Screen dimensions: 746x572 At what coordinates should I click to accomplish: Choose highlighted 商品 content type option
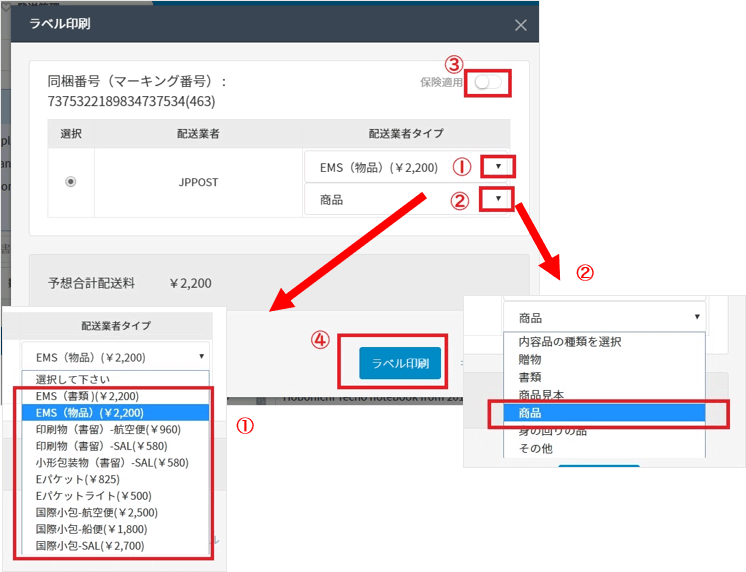(604, 413)
